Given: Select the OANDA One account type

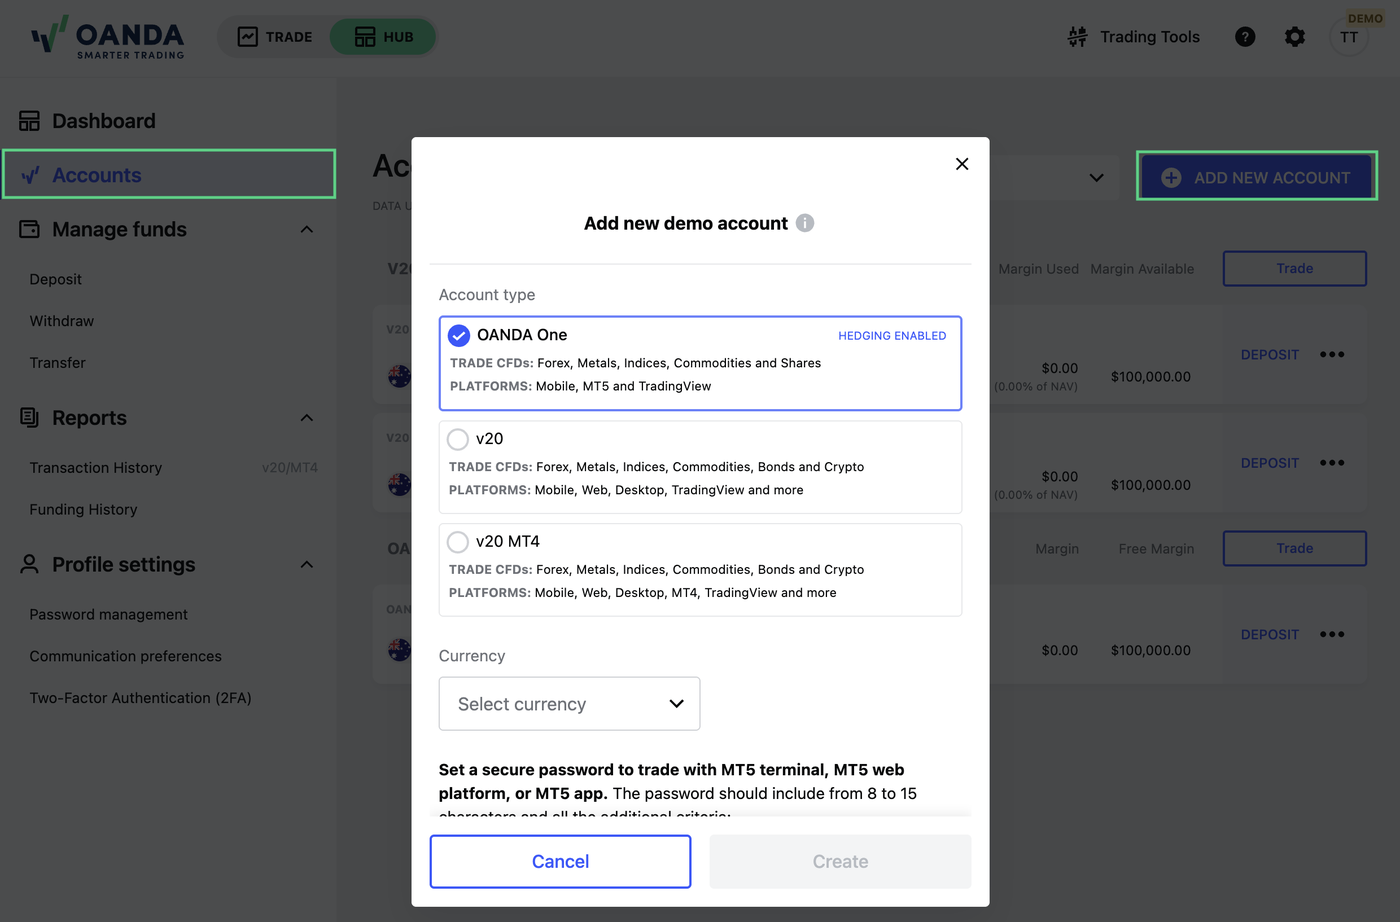Looking at the screenshot, I should (700, 363).
